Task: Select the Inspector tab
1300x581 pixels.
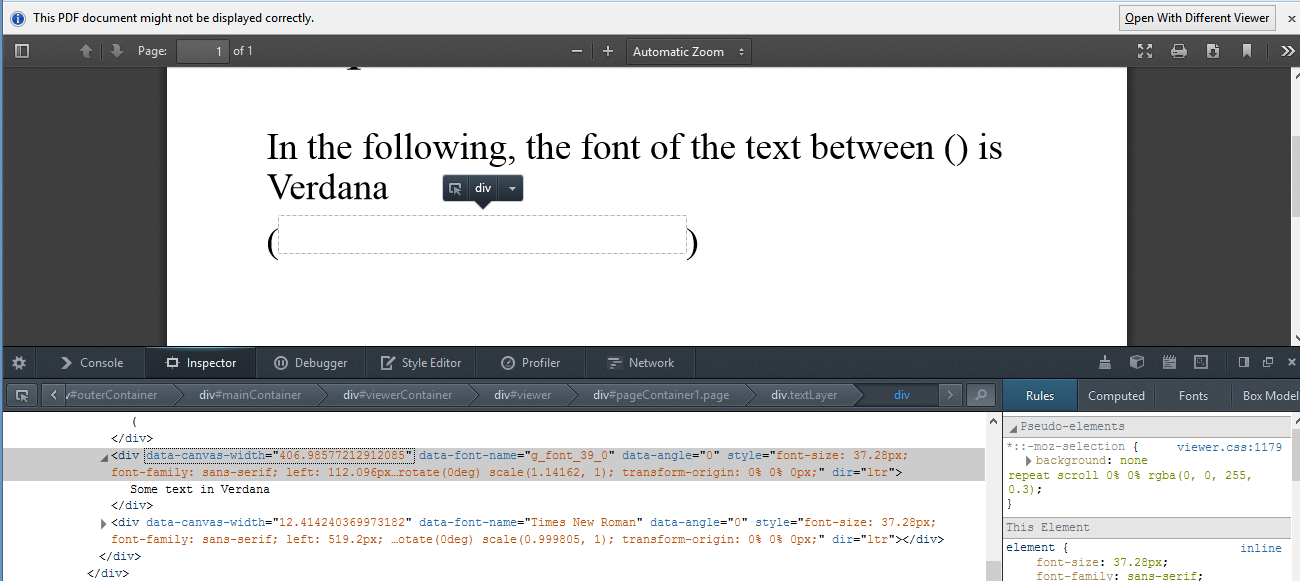Action: tap(201, 363)
